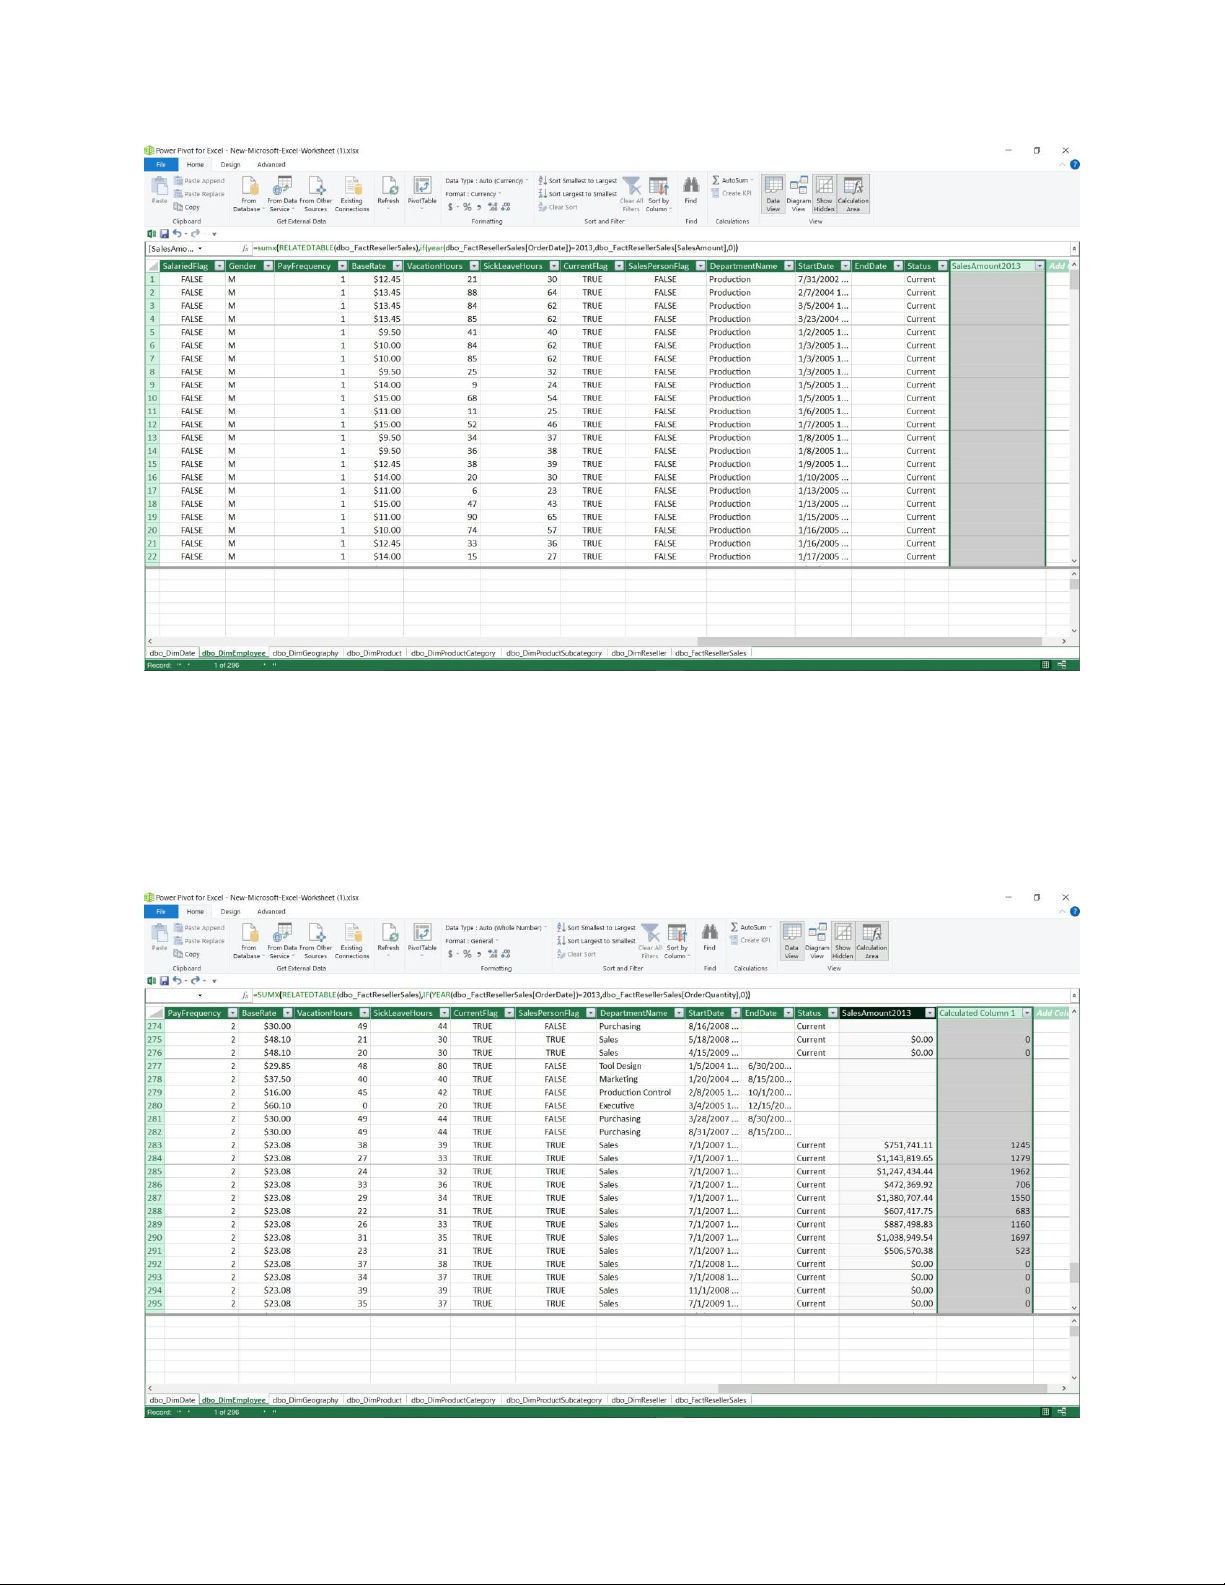
Task: Click Refresh icon in the upper window
Action: tap(388, 189)
